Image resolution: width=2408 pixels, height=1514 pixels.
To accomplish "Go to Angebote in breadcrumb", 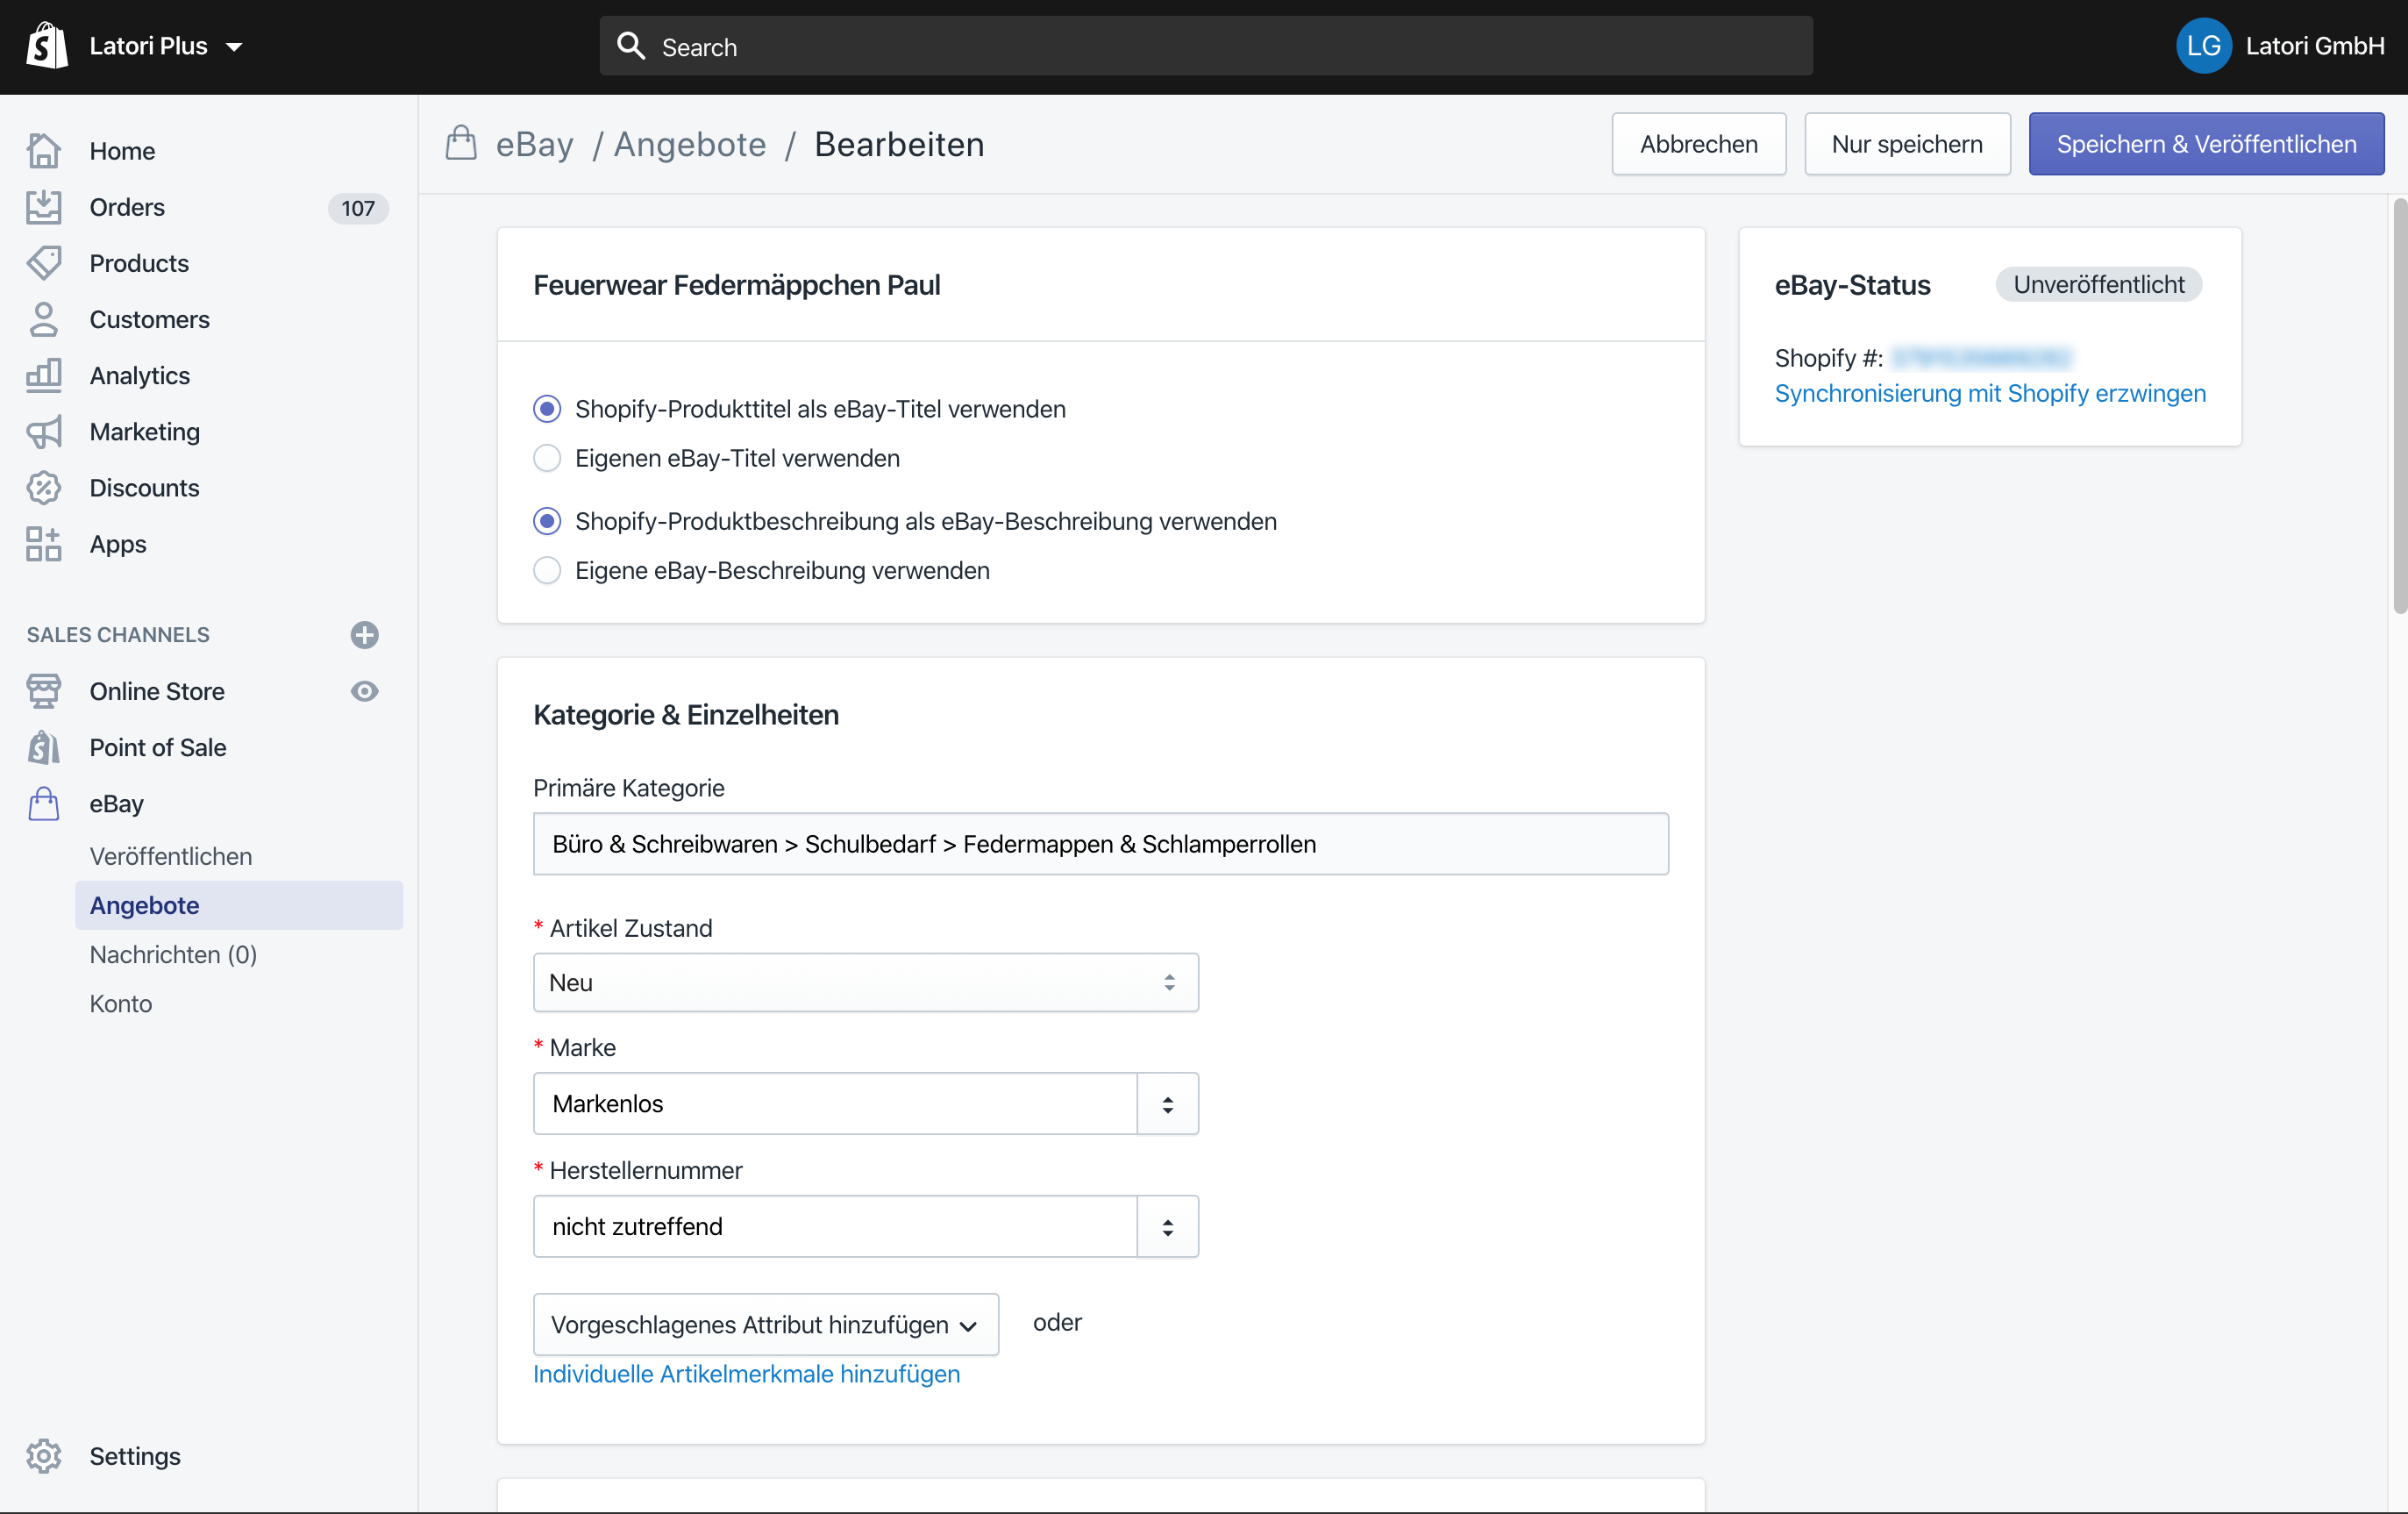I will [690, 144].
